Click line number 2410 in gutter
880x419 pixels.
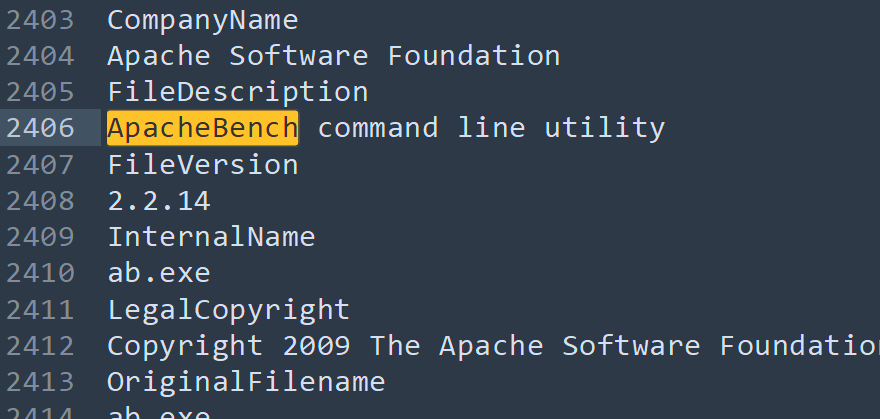40,273
